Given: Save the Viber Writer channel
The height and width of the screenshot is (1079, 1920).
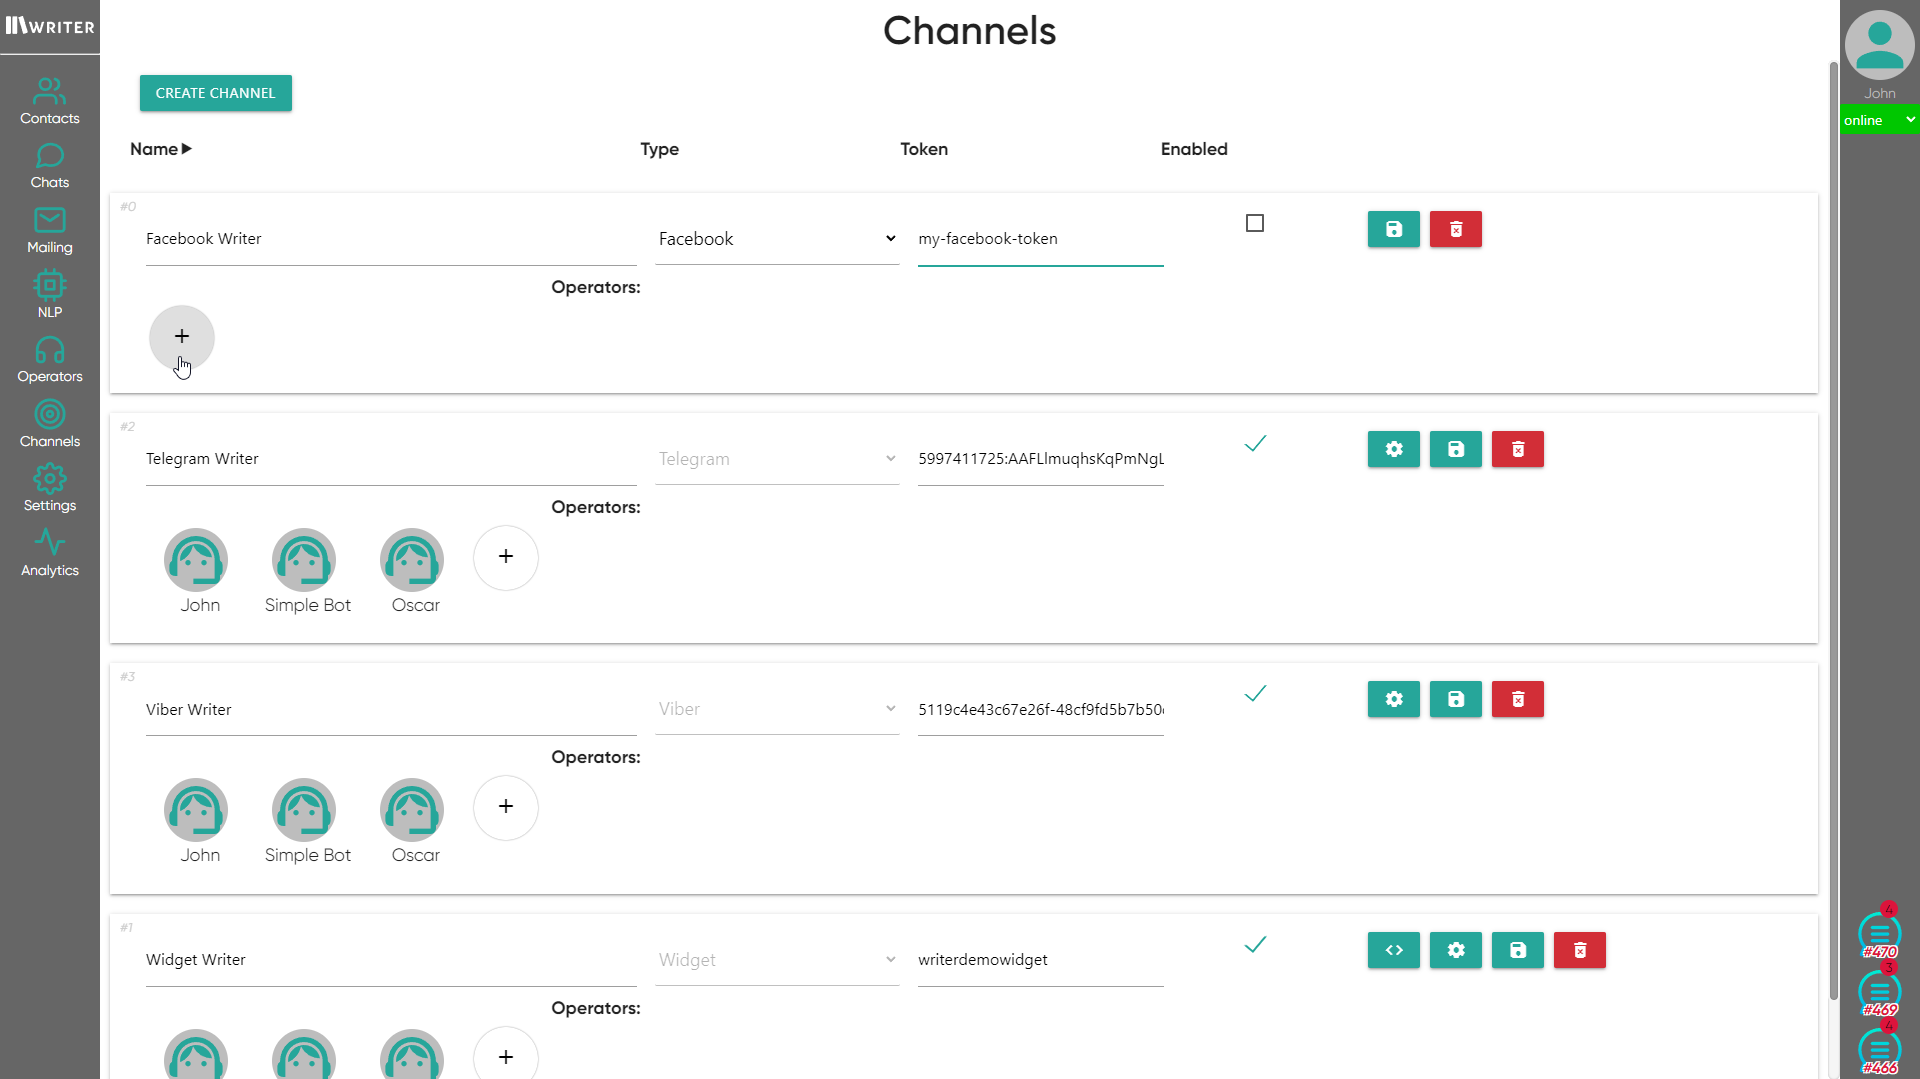Looking at the screenshot, I should click(1456, 699).
